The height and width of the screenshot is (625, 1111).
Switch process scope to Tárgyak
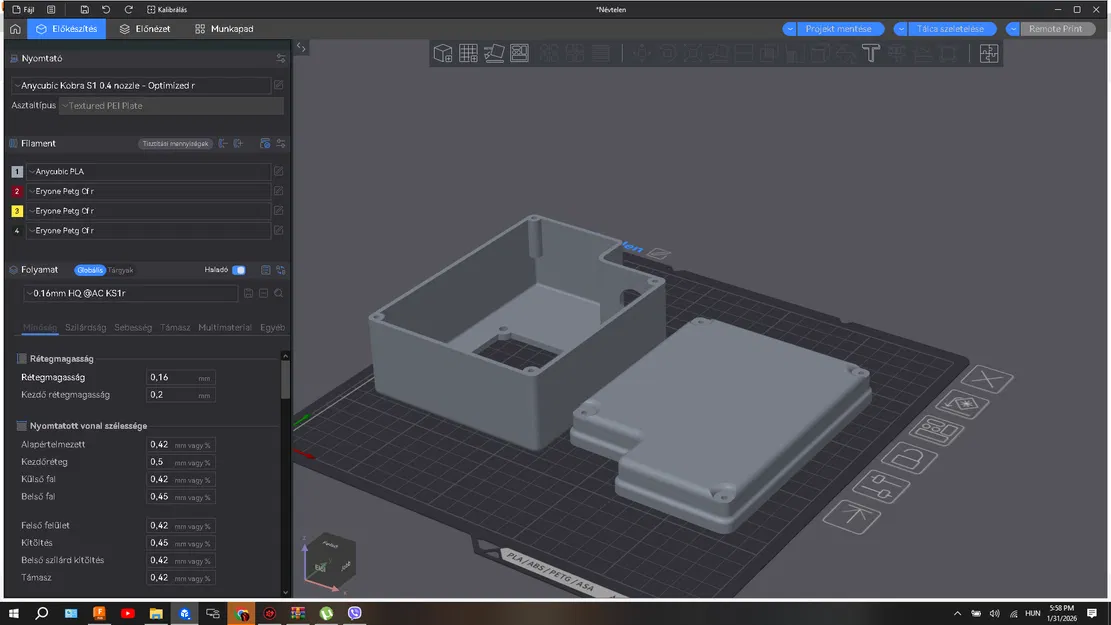coord(120,270)
